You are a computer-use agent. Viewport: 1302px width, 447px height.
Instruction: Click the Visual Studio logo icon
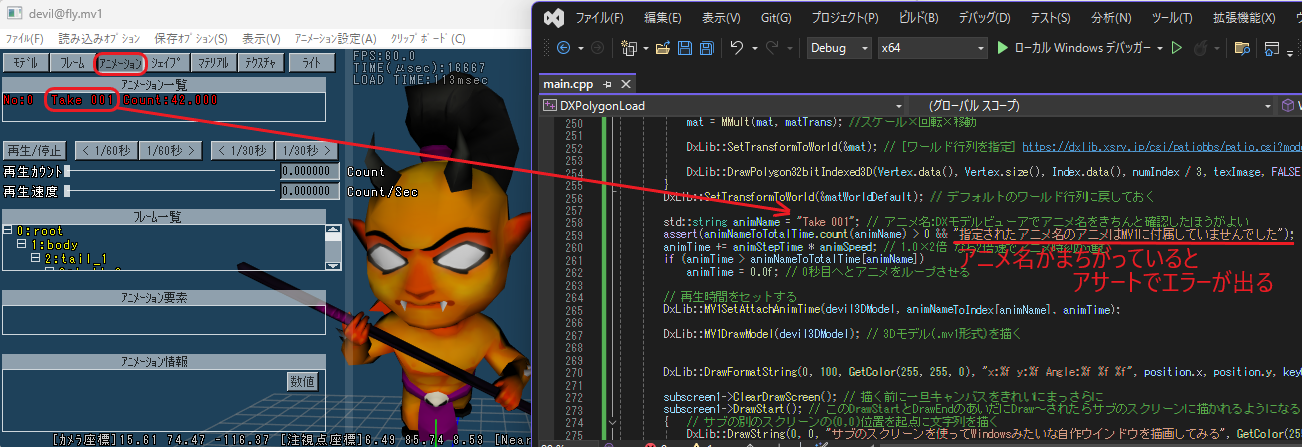(554, 17)
